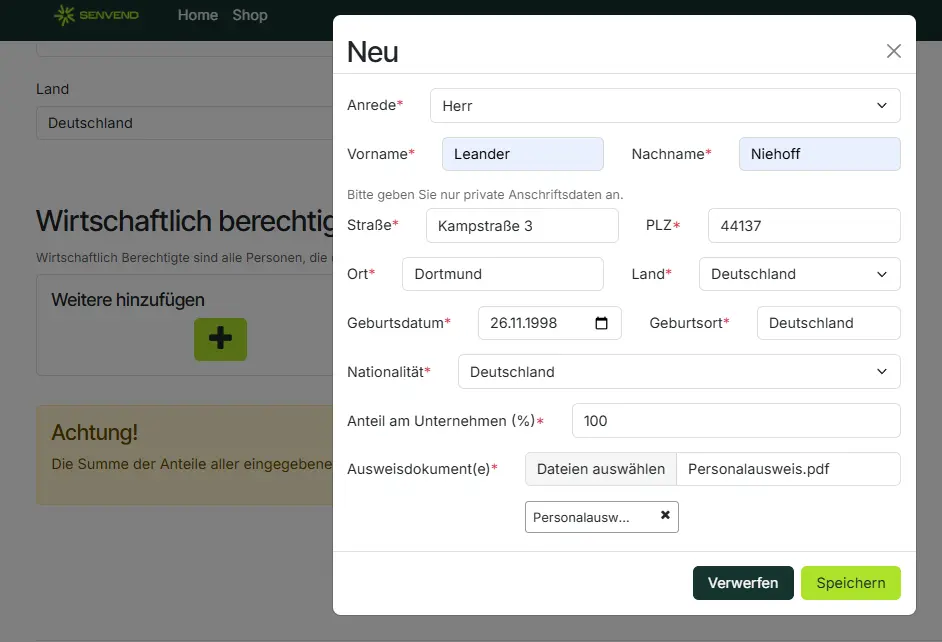
Task: Discard changes with Verwerfen
Action: pos(743,583)
